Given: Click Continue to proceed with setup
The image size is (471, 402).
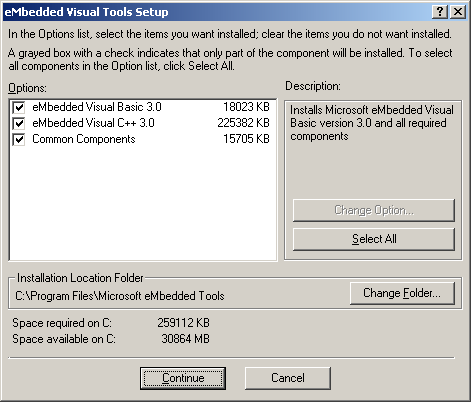Looking at the screenshot, I should [x=183, y=378].
